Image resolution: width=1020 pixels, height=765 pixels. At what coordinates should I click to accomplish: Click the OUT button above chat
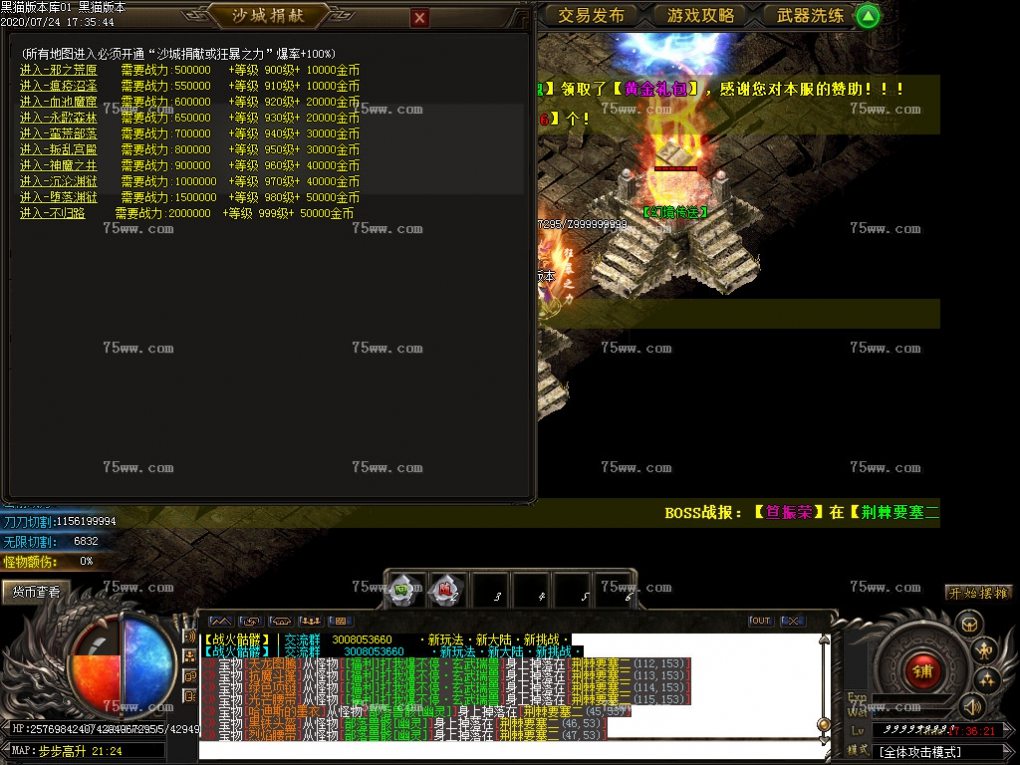point(761,621)
